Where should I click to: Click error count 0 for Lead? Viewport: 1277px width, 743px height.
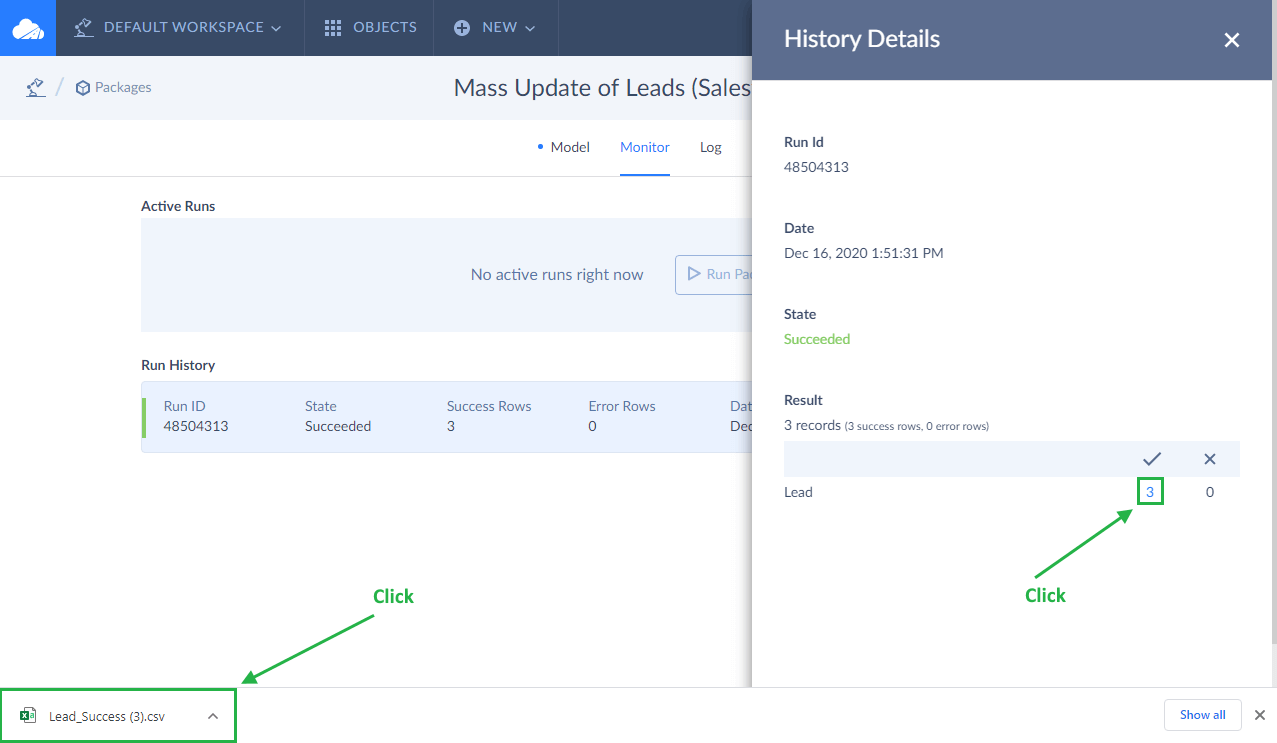point(1210,492)
